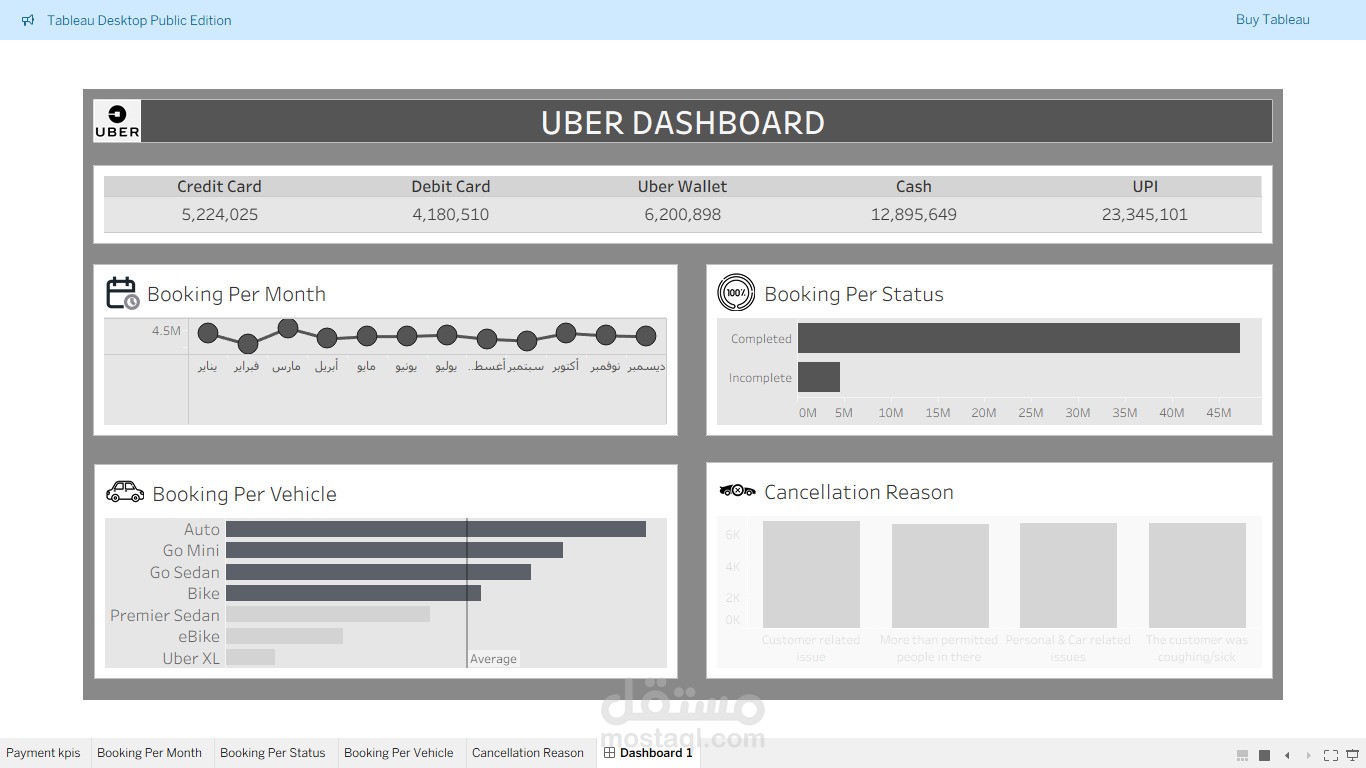1366x768 pixels.
Task: Select the 100% badge icon near Booking Per Status
Action: 737,292
